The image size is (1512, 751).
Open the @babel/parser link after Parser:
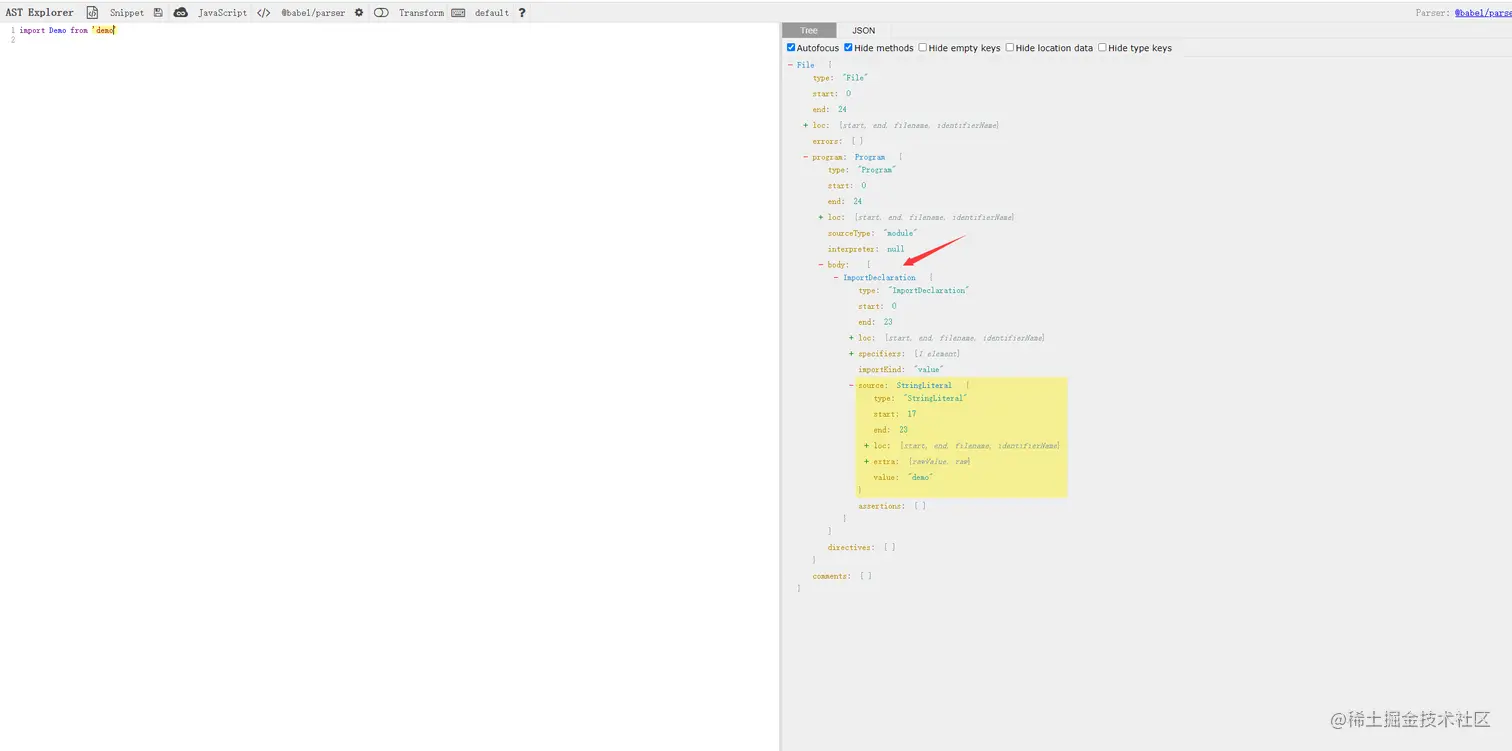click(1483, 13)
